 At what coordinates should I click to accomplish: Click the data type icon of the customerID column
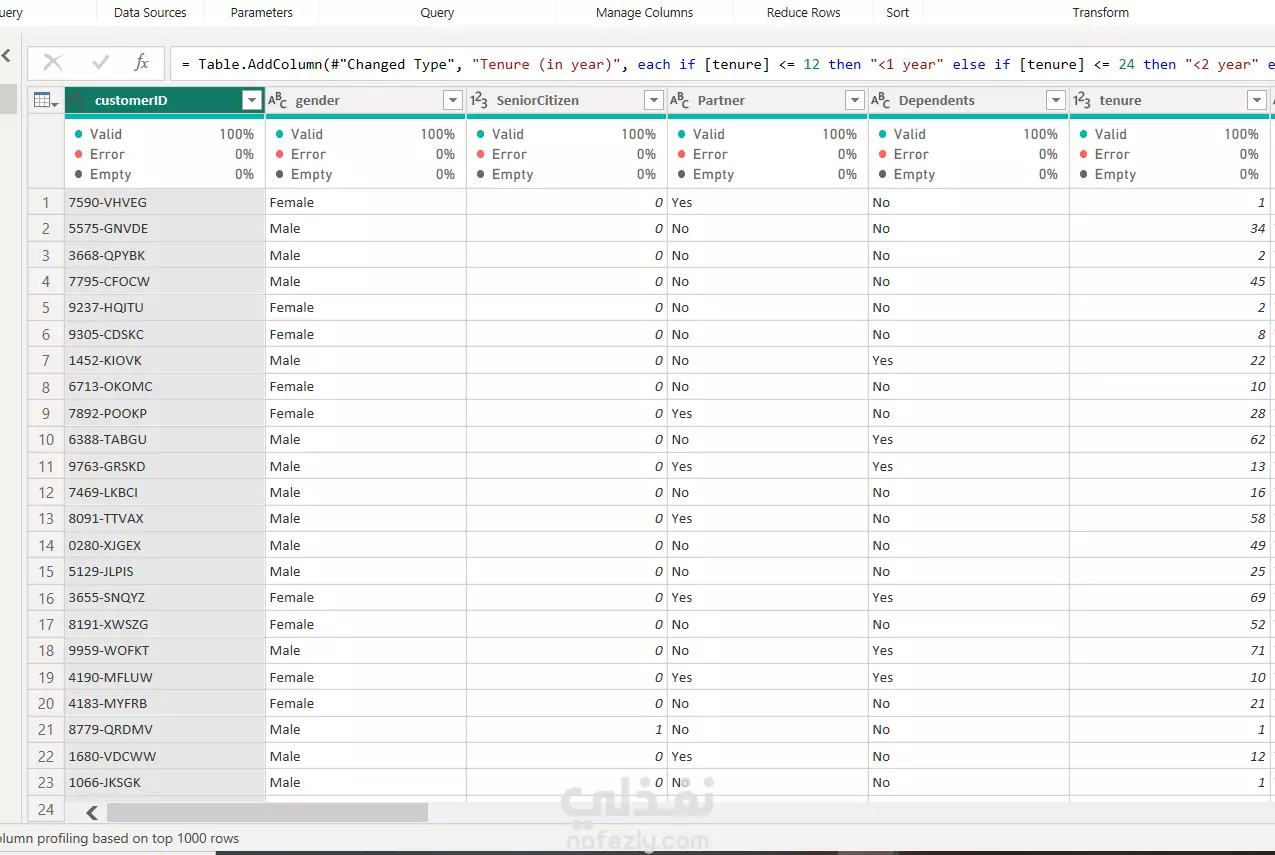[x=78, y=100]
